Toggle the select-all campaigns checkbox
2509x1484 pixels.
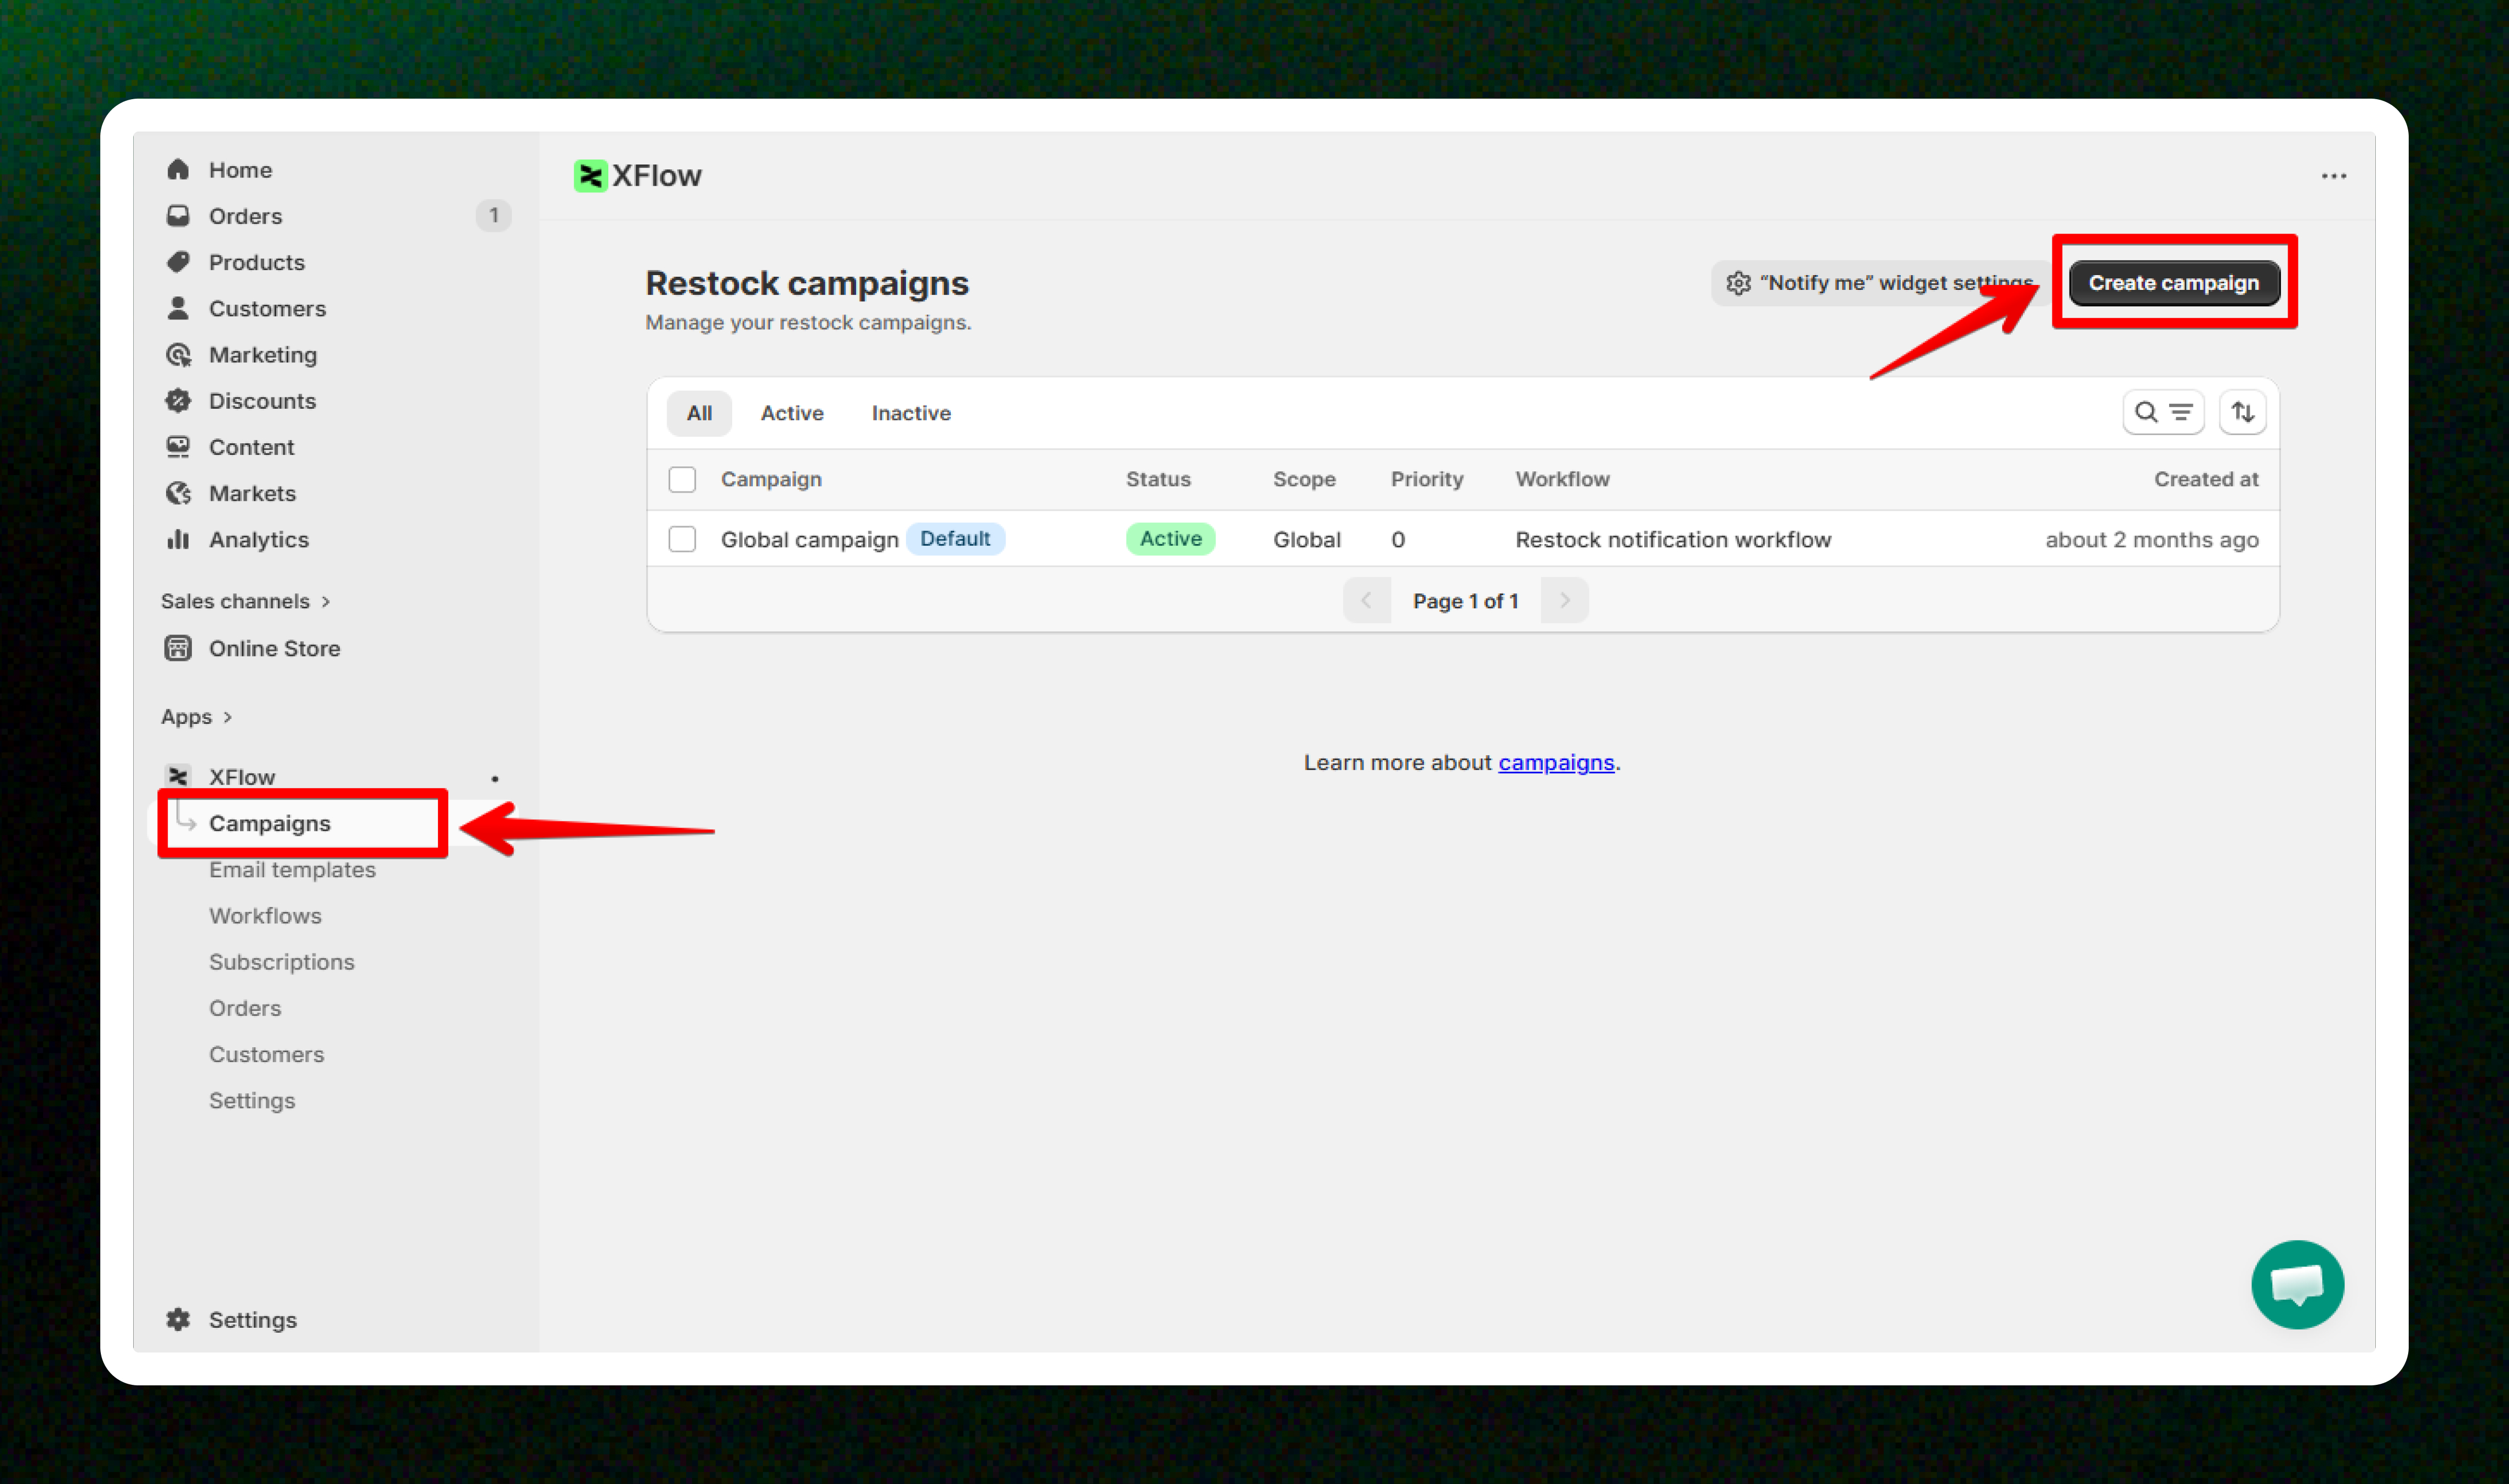tap(682, 479)
